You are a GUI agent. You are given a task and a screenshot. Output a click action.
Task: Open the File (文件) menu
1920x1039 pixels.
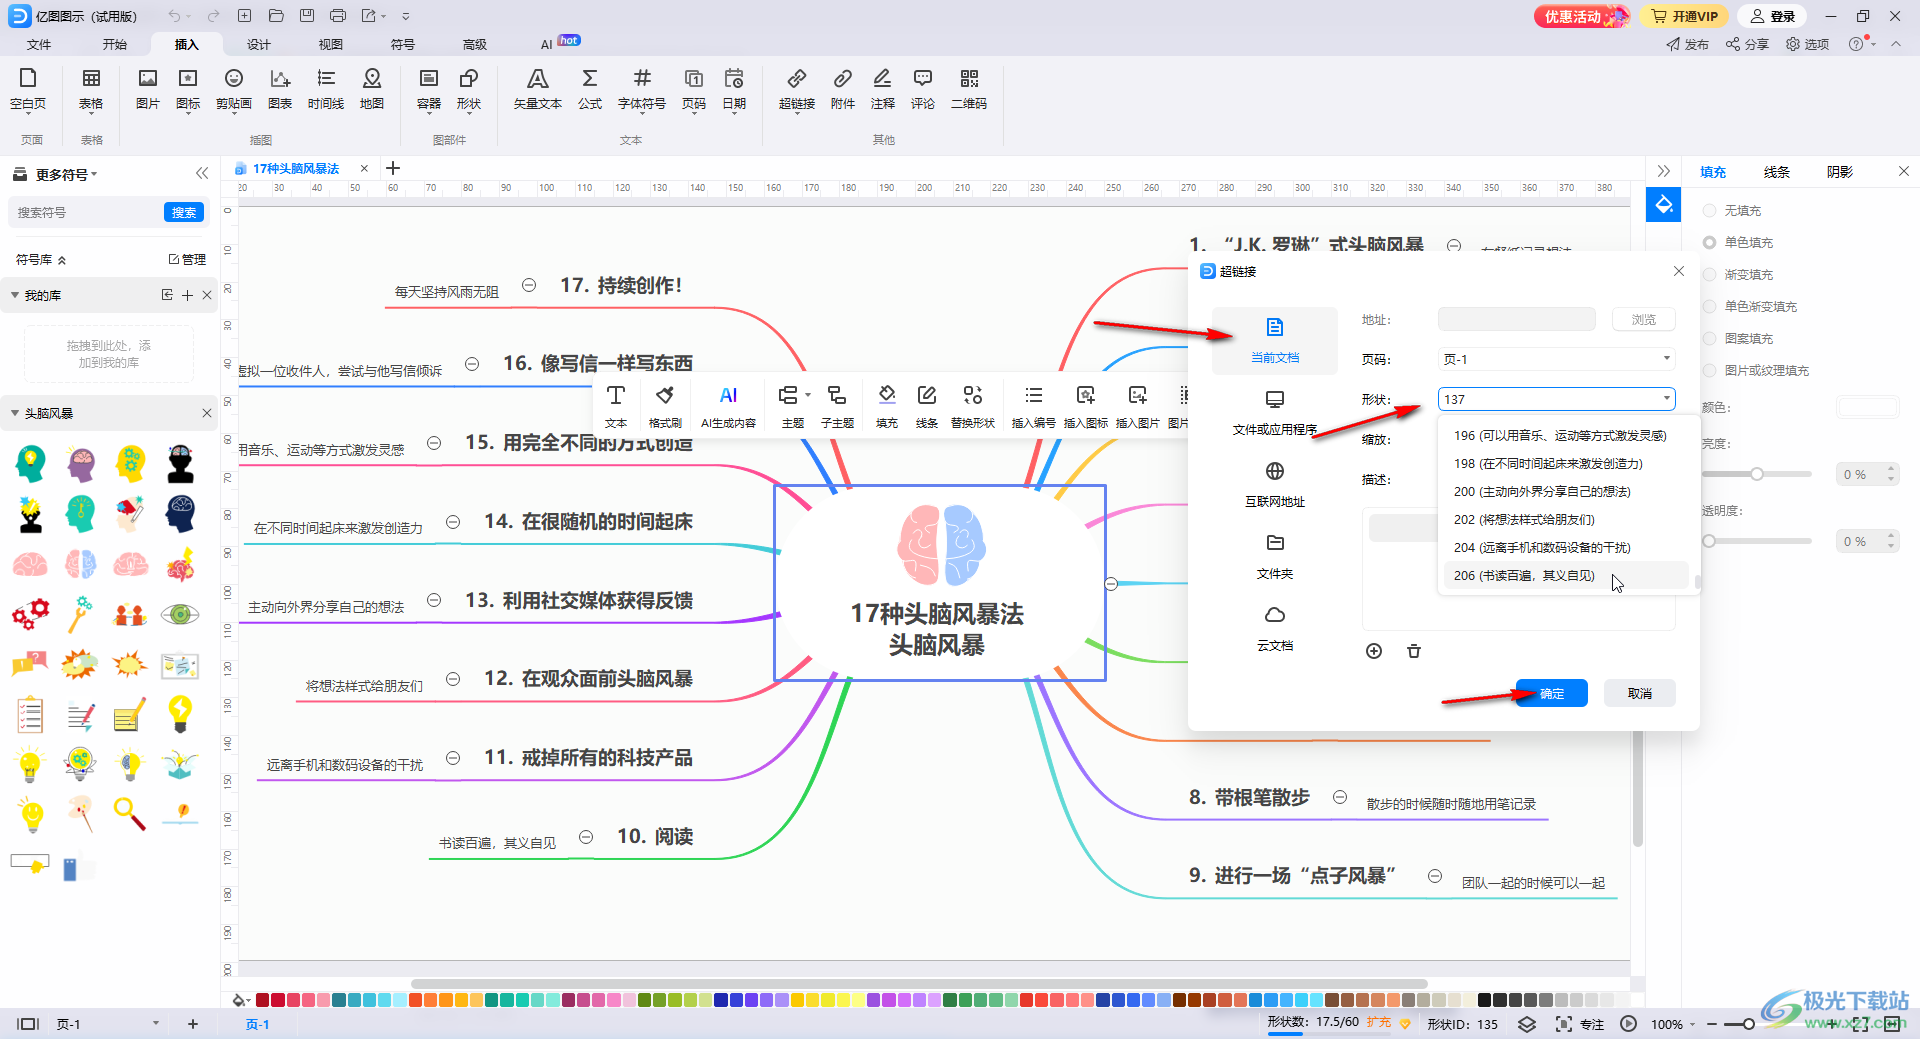point(39,44)
